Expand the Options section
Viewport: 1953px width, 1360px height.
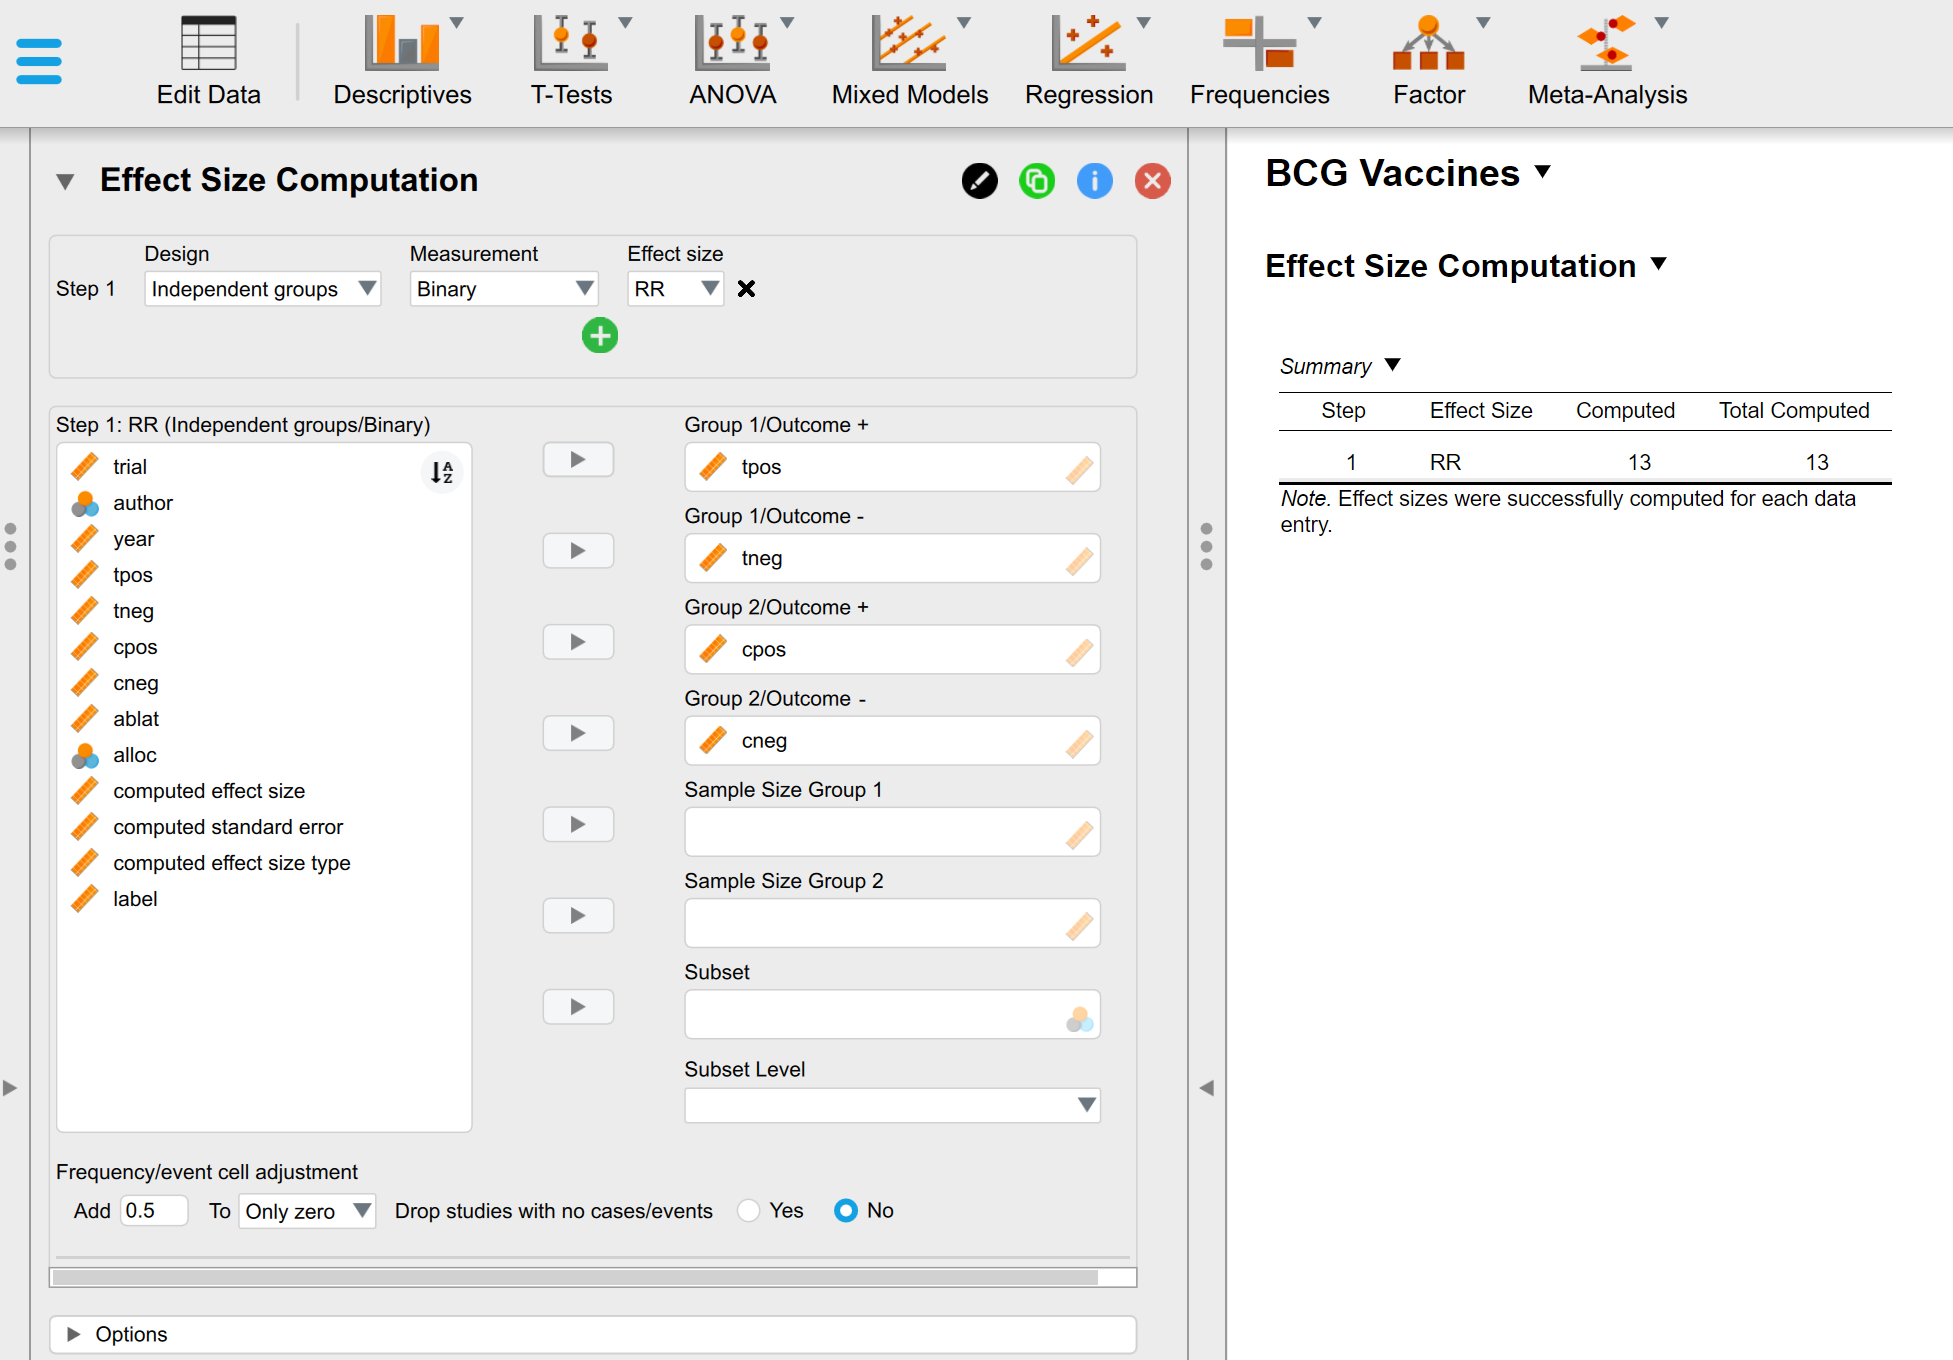point(130,1334)
